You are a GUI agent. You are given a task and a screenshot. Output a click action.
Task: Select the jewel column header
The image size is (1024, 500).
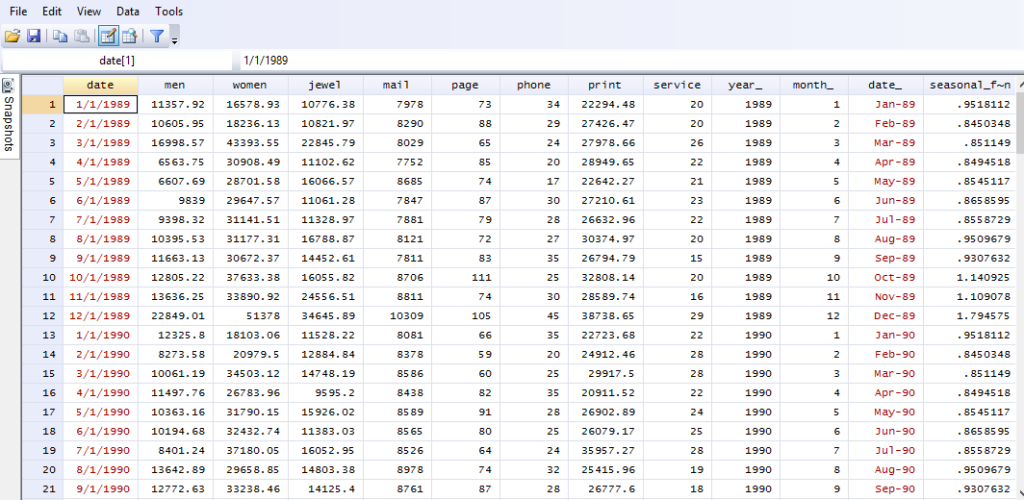(x=325, y=85)
